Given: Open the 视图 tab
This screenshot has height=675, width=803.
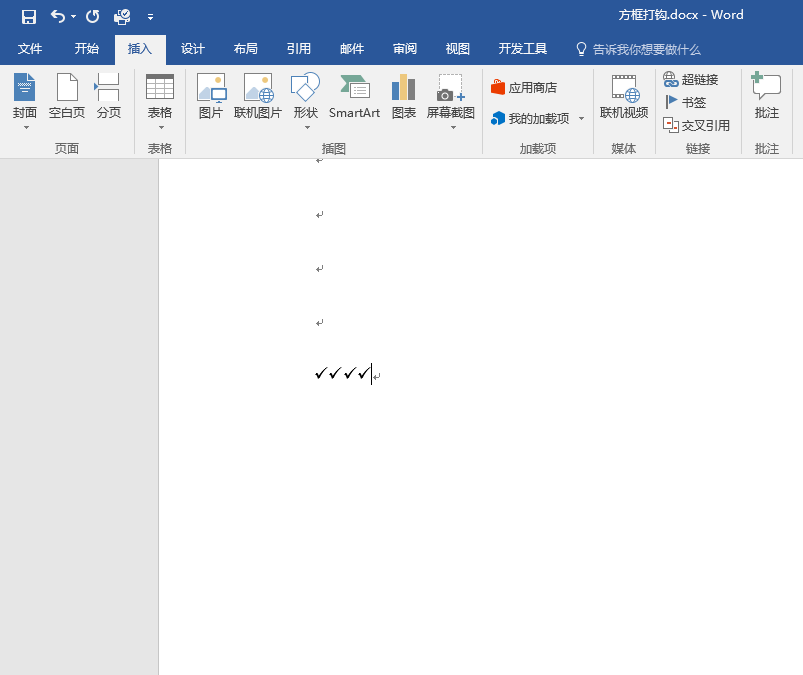Looking at the screenshot, I should (458, 49).
